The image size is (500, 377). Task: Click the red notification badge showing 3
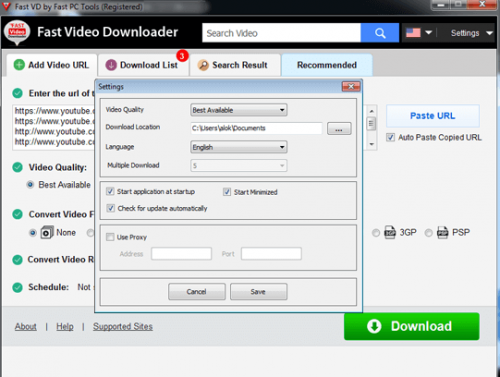(182, 56)
